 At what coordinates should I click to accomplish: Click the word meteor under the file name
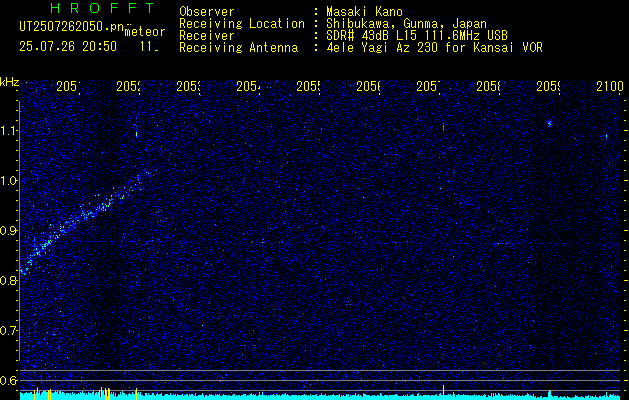pyautogui.click(x=145, y=32)
